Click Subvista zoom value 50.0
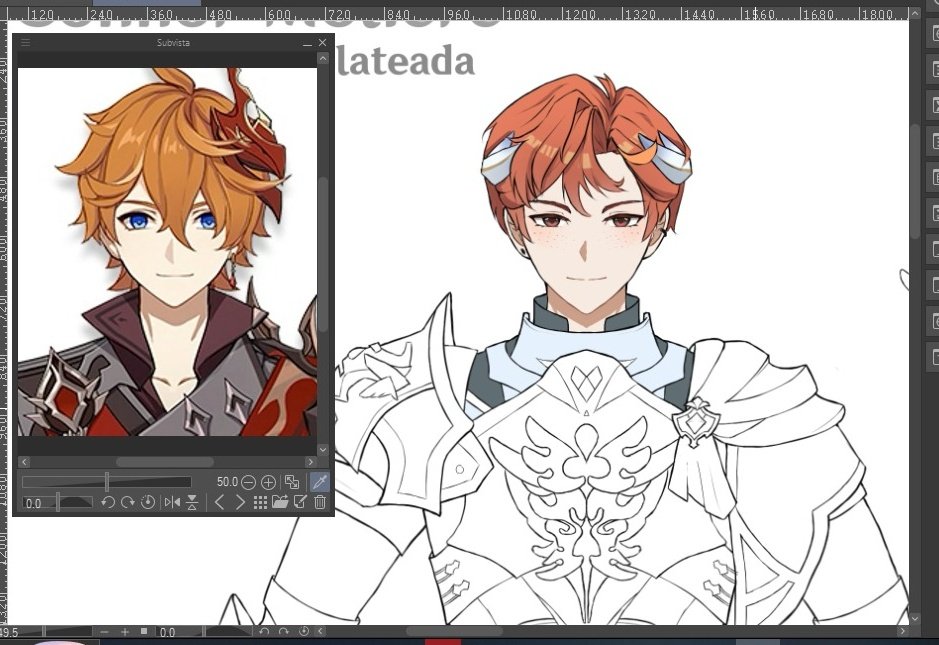The height and width of the screenshot is (645, 939). click(226, 482)
